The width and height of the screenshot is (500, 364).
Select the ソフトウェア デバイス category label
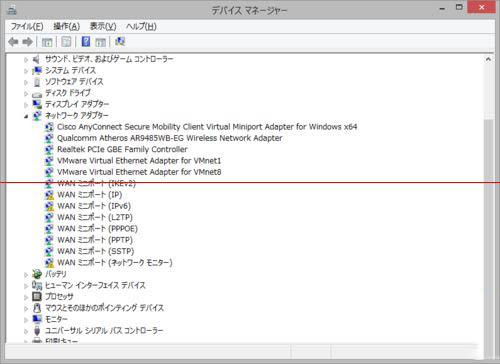coord(74,82)
